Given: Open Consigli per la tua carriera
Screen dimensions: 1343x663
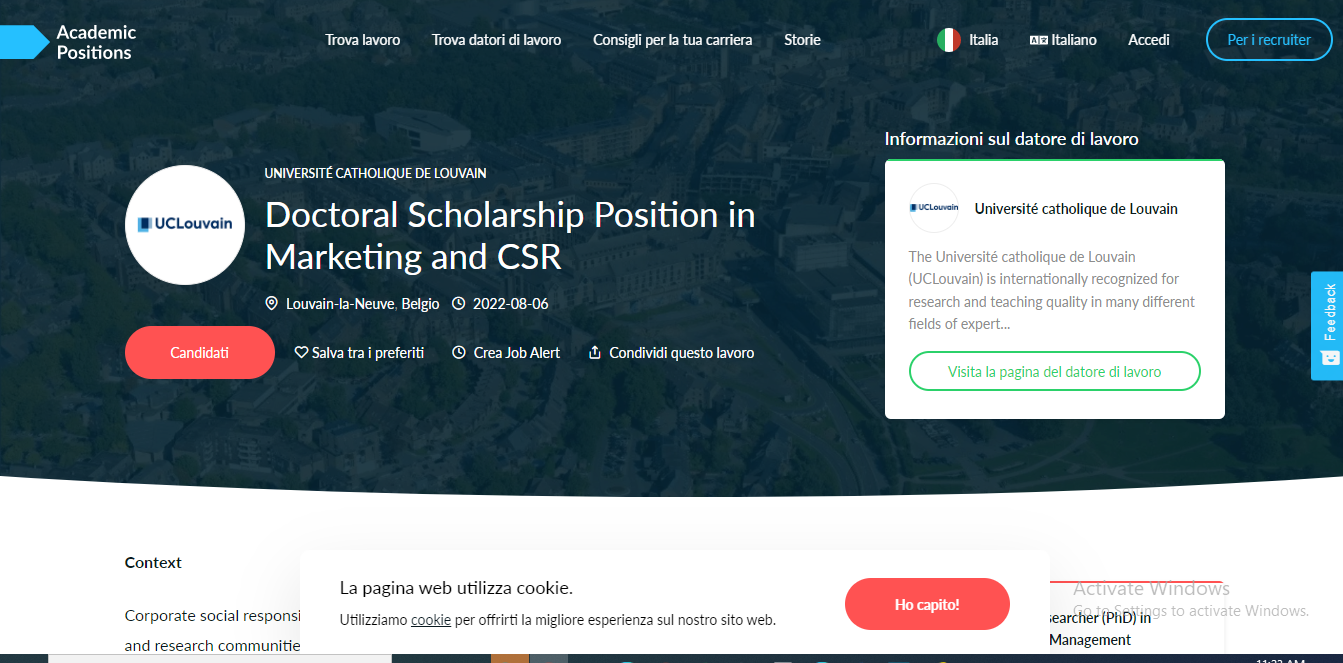Looking at the screenshot, I should pyautogui.click(x=672, y=40).
